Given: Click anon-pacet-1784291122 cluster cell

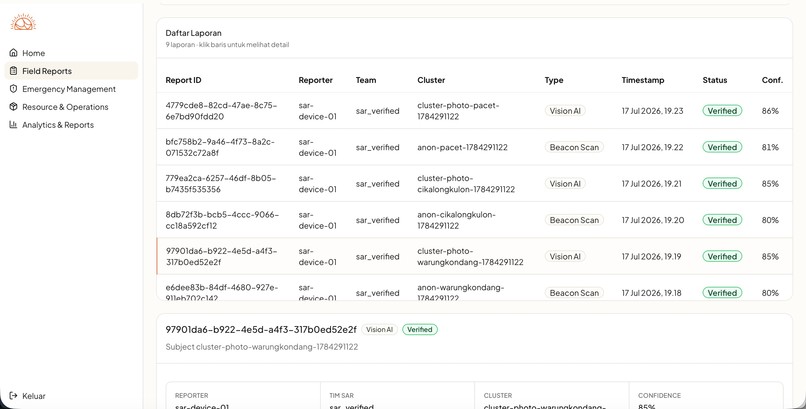Looking at the screenshot, I should [x=463, y=147].
